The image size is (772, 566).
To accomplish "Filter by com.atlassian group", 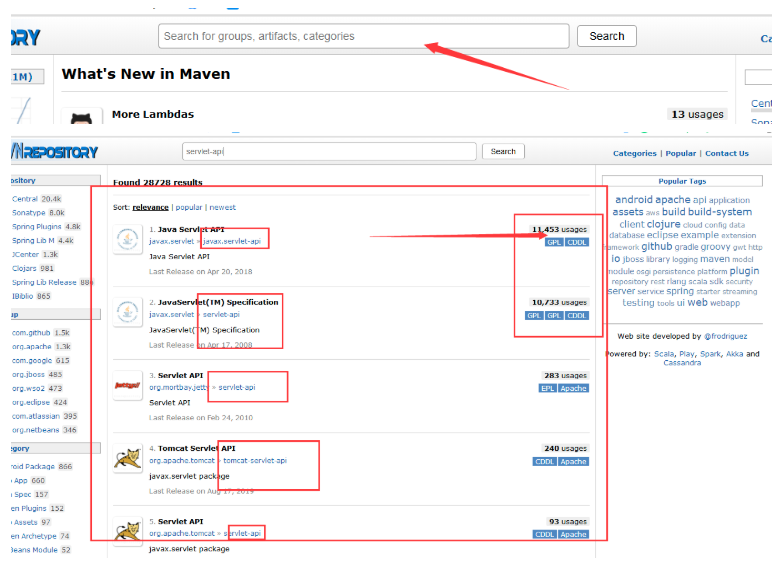I will (35, 416).
